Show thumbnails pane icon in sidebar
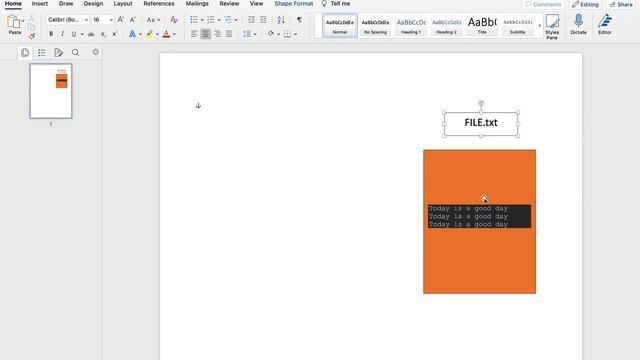The width and height of the screenshot is (640, 360). [x=25, y=53]
